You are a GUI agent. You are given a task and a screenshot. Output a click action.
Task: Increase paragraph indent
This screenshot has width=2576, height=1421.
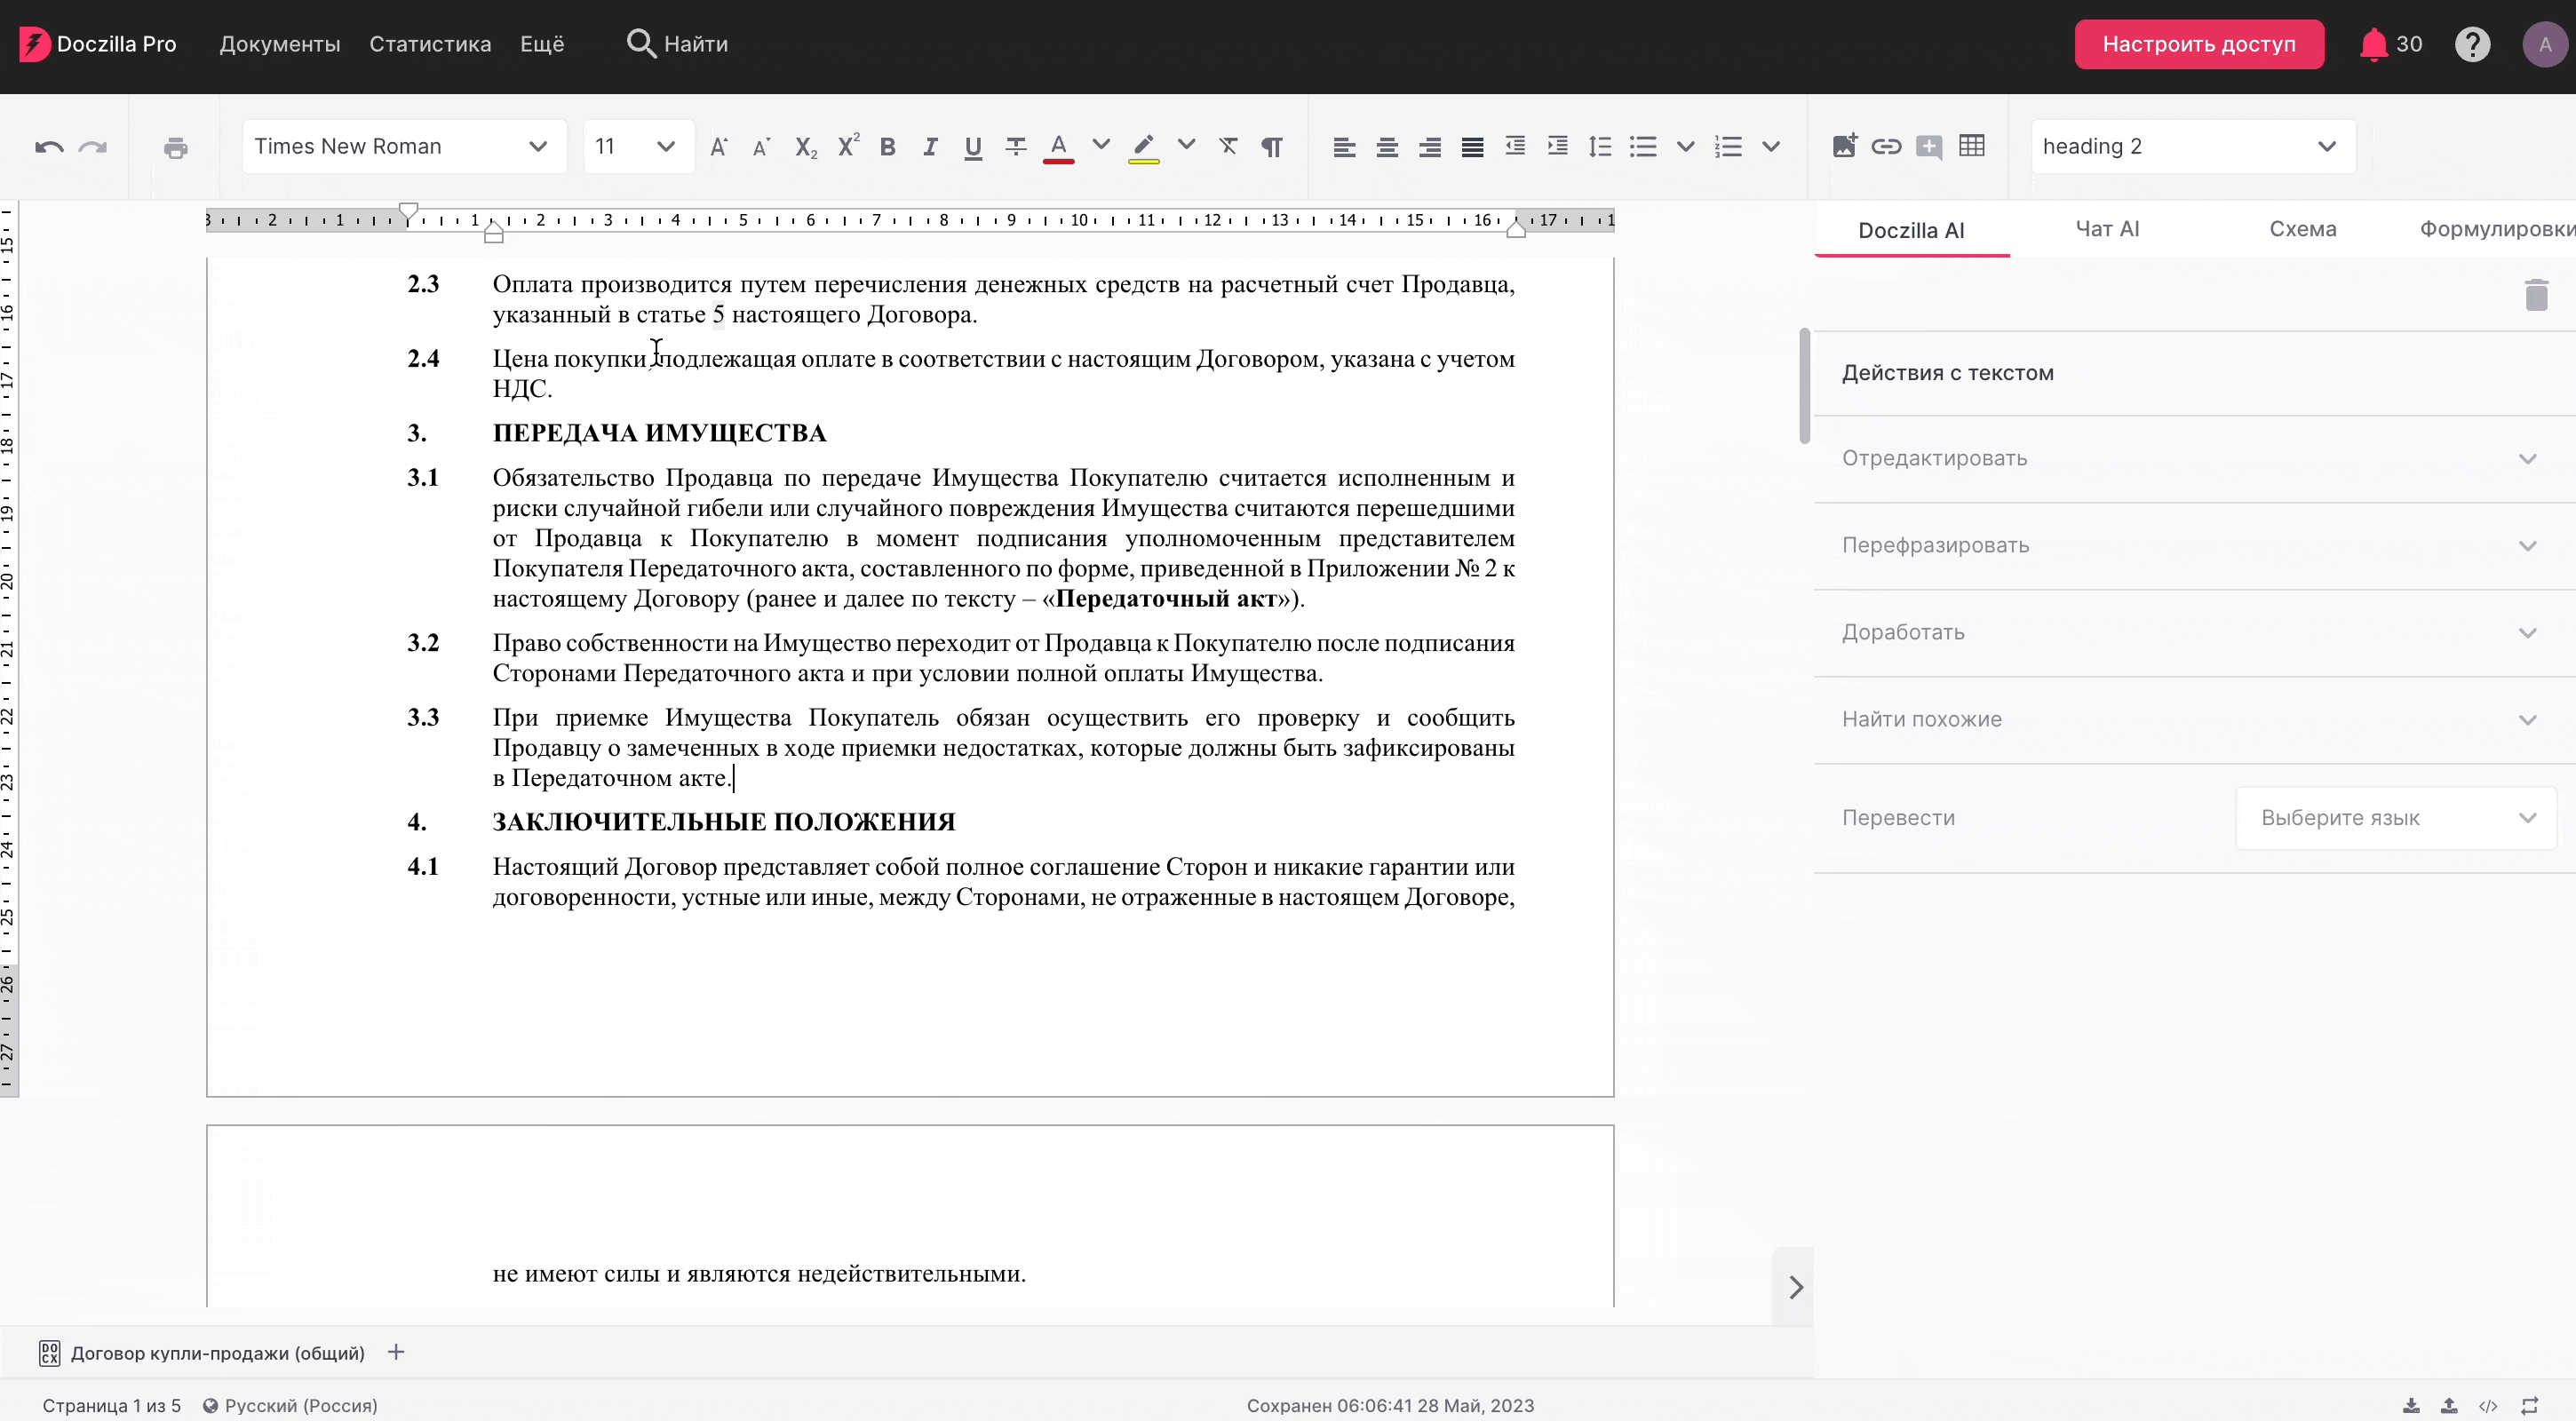pos(1558,147)
